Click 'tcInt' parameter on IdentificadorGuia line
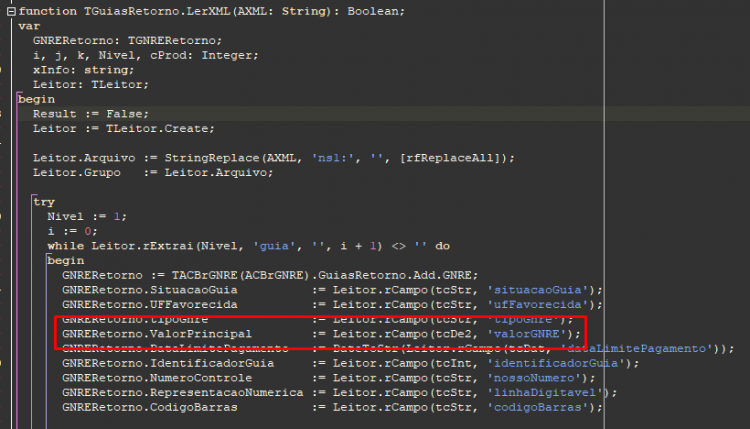 pos(453,363)
